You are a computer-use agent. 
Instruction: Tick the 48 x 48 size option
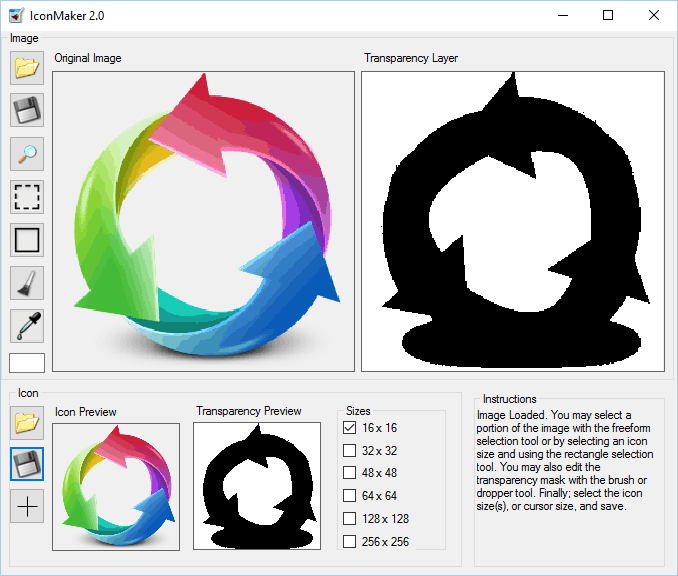click(x=349, y=473)
